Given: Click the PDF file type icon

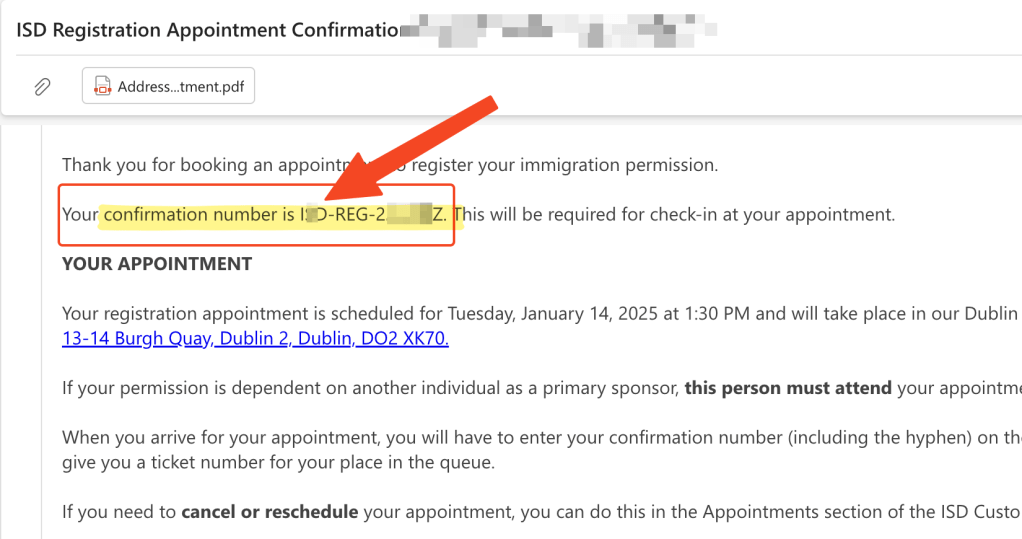Looking at the screenshot, I should coord(102,87).
